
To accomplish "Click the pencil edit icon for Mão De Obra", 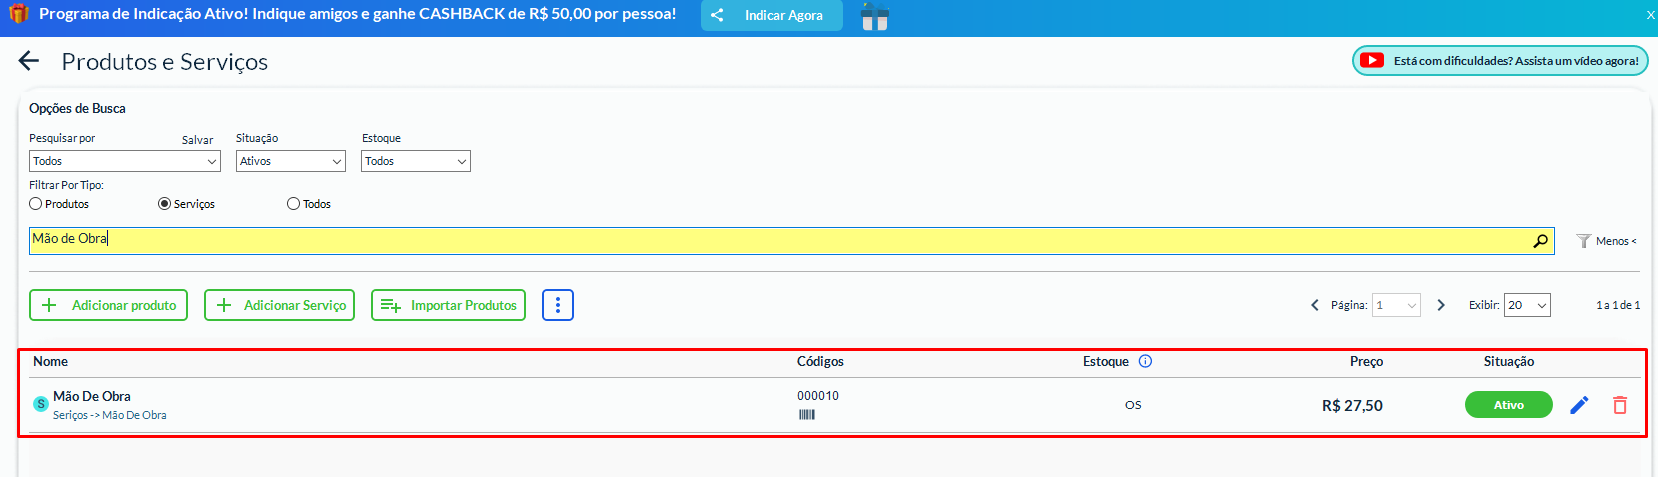I will 1579,405.
